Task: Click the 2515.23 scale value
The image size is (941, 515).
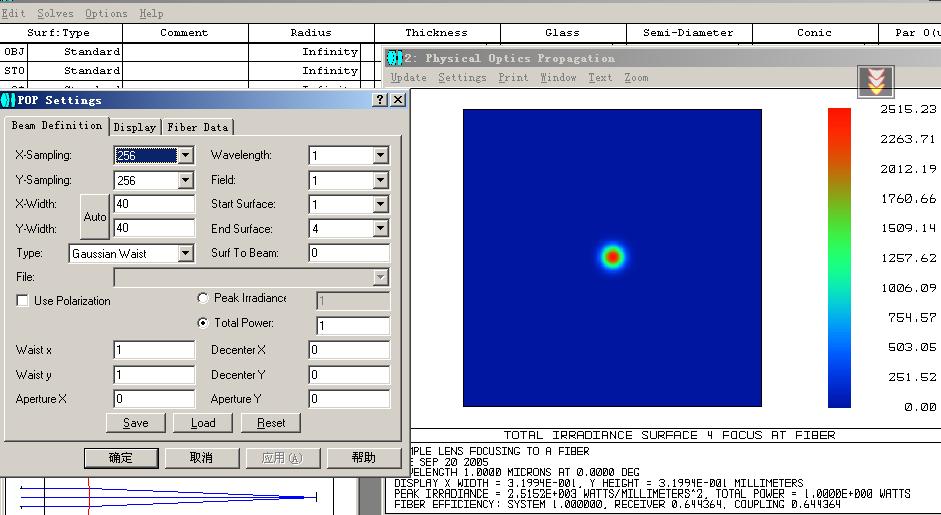Action: [907, 109]
